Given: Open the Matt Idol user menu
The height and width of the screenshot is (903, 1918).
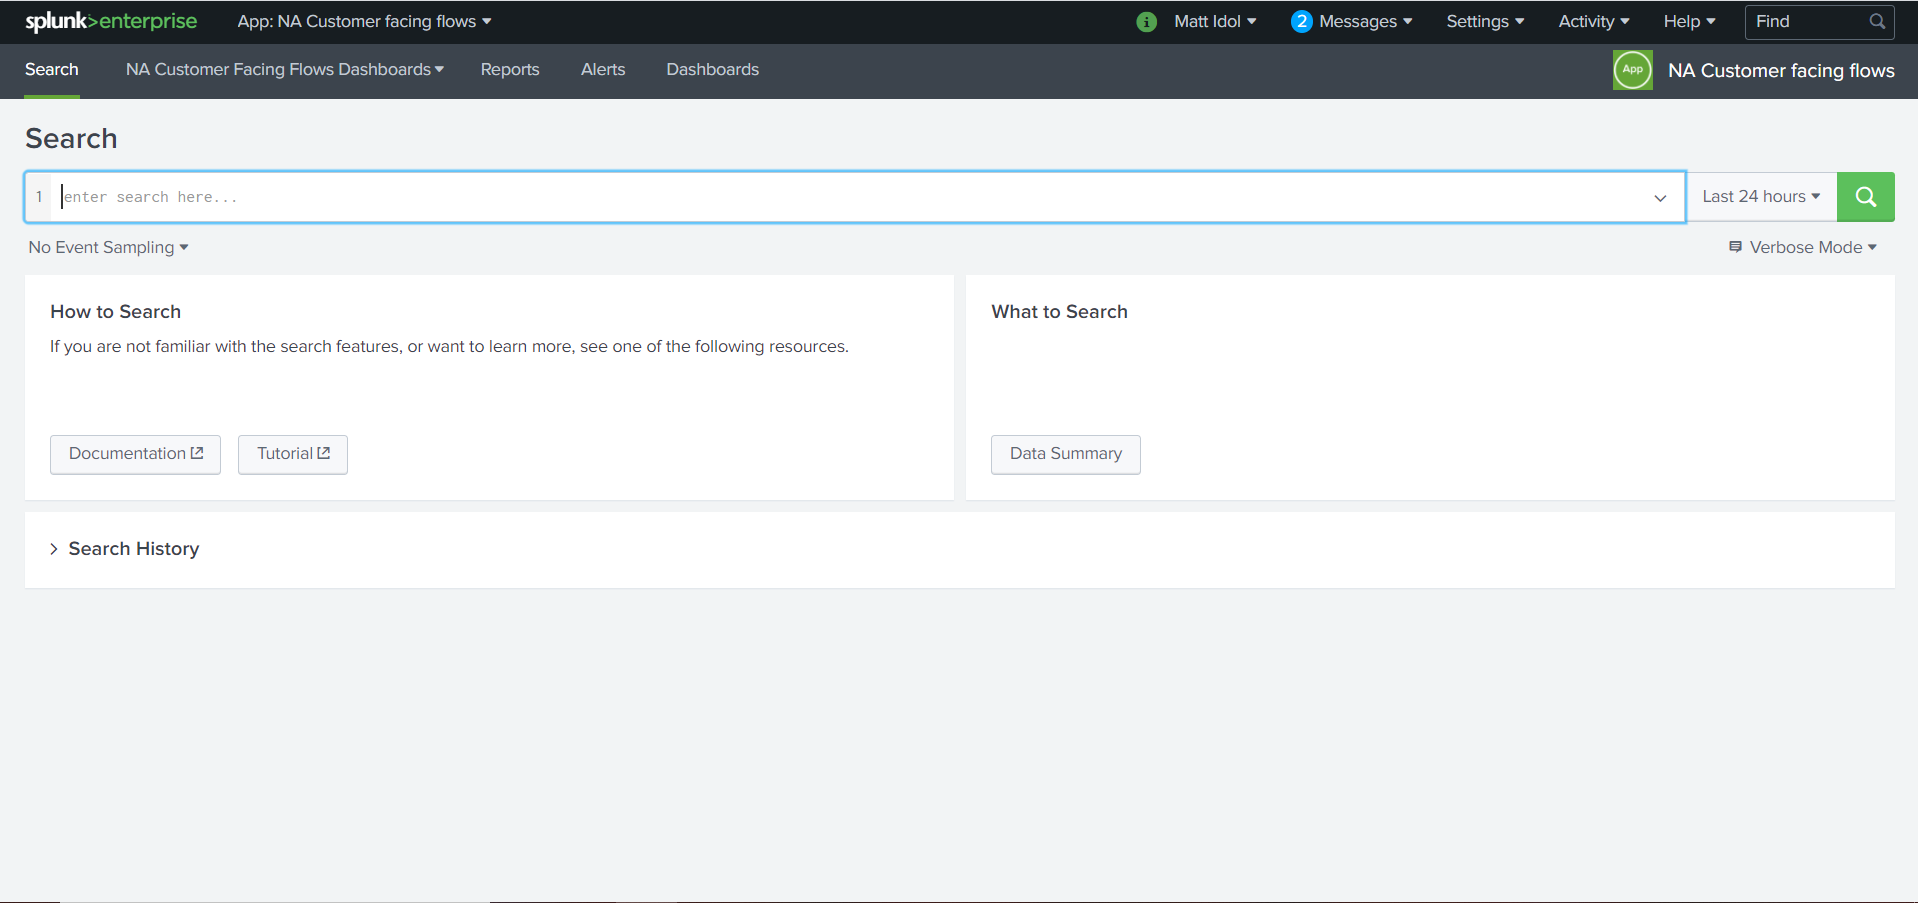Looking at the screenshot, I should [x=1215, y=21].
